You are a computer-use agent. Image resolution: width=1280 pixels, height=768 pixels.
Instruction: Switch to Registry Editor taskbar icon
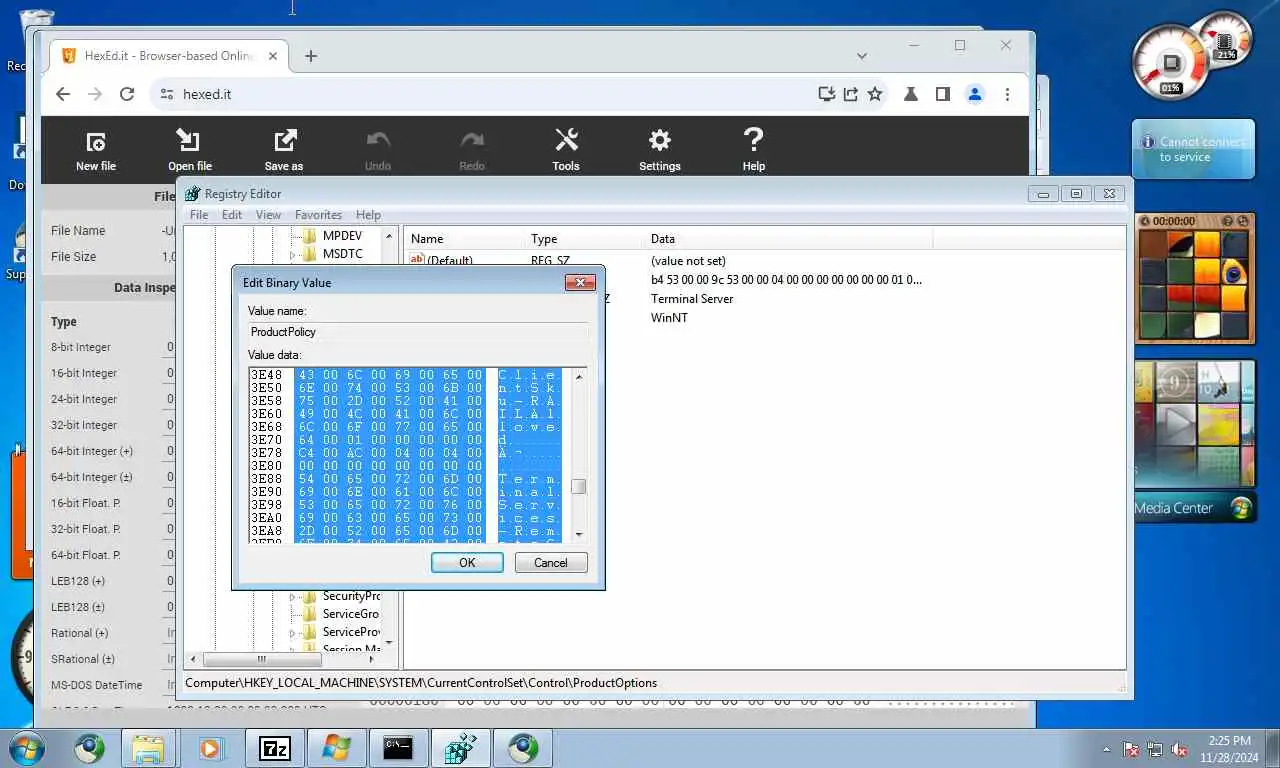(x=460, y=748)
